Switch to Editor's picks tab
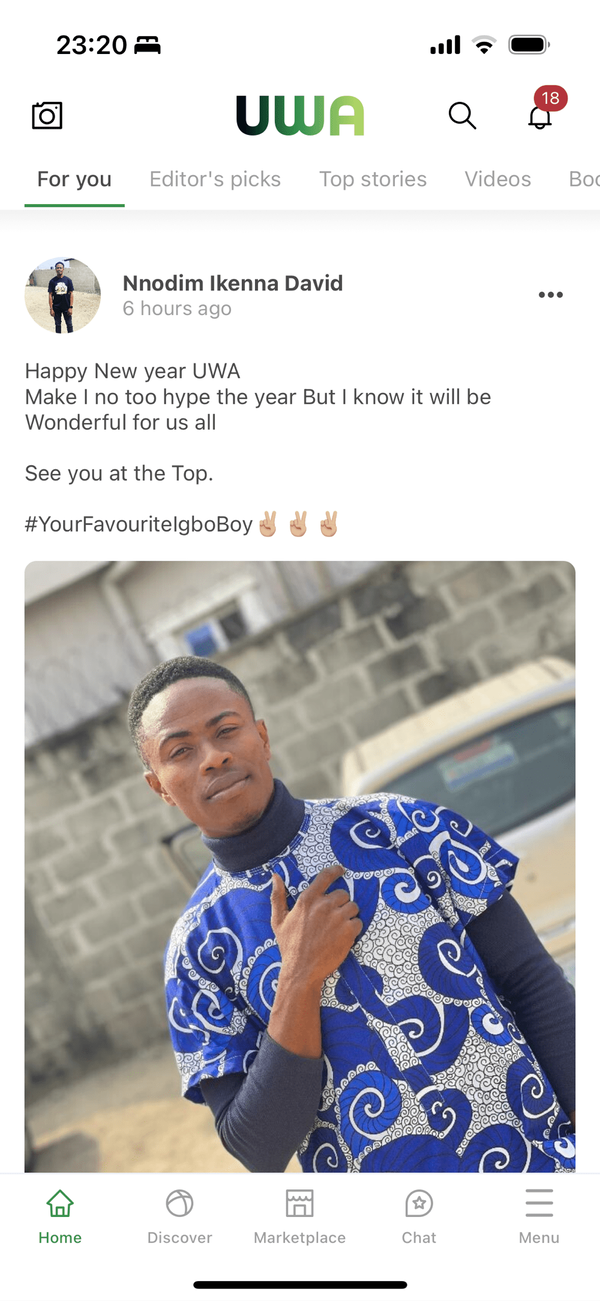The height and width of the screenshot is (1301, 600). point(215,180)
